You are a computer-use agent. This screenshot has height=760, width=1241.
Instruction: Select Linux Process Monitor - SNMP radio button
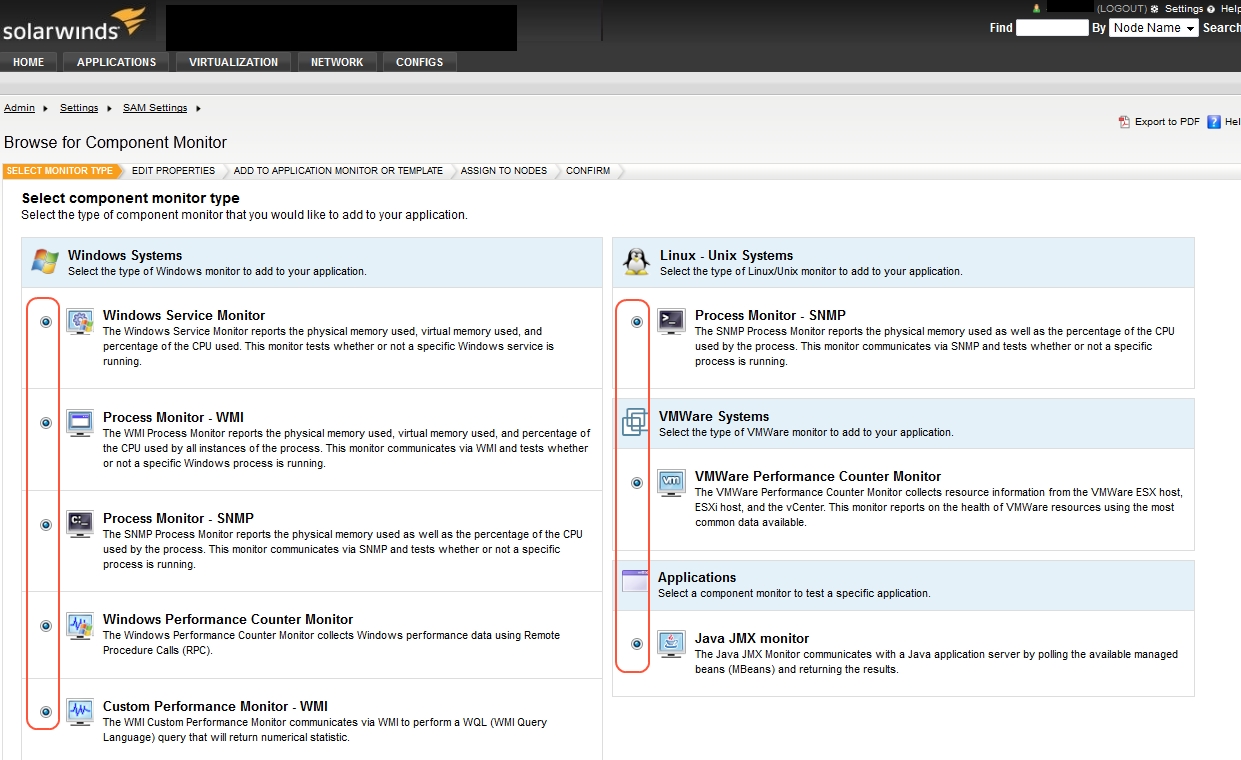point(637,322)
